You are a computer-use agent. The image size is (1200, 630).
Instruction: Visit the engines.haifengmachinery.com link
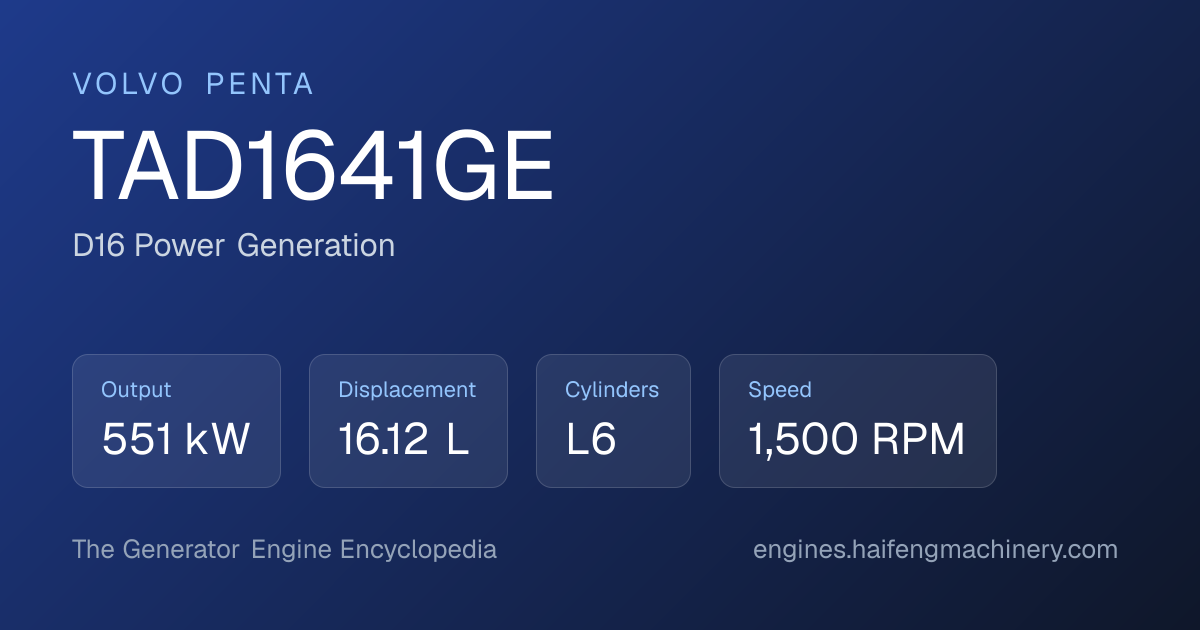[x=935, y=550]
